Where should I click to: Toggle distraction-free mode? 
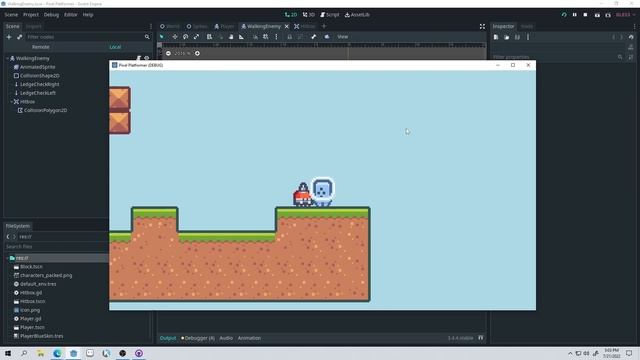[x=482, y=26]
